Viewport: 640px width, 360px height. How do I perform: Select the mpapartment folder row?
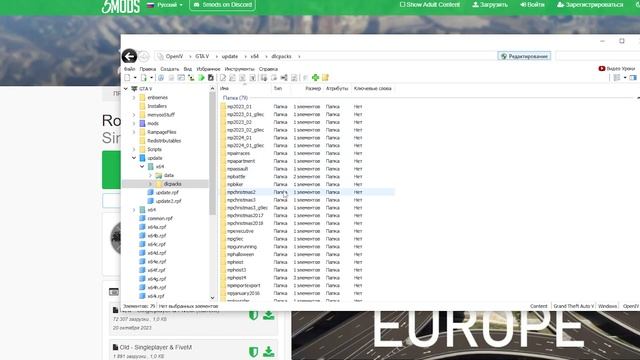[307, 161]
